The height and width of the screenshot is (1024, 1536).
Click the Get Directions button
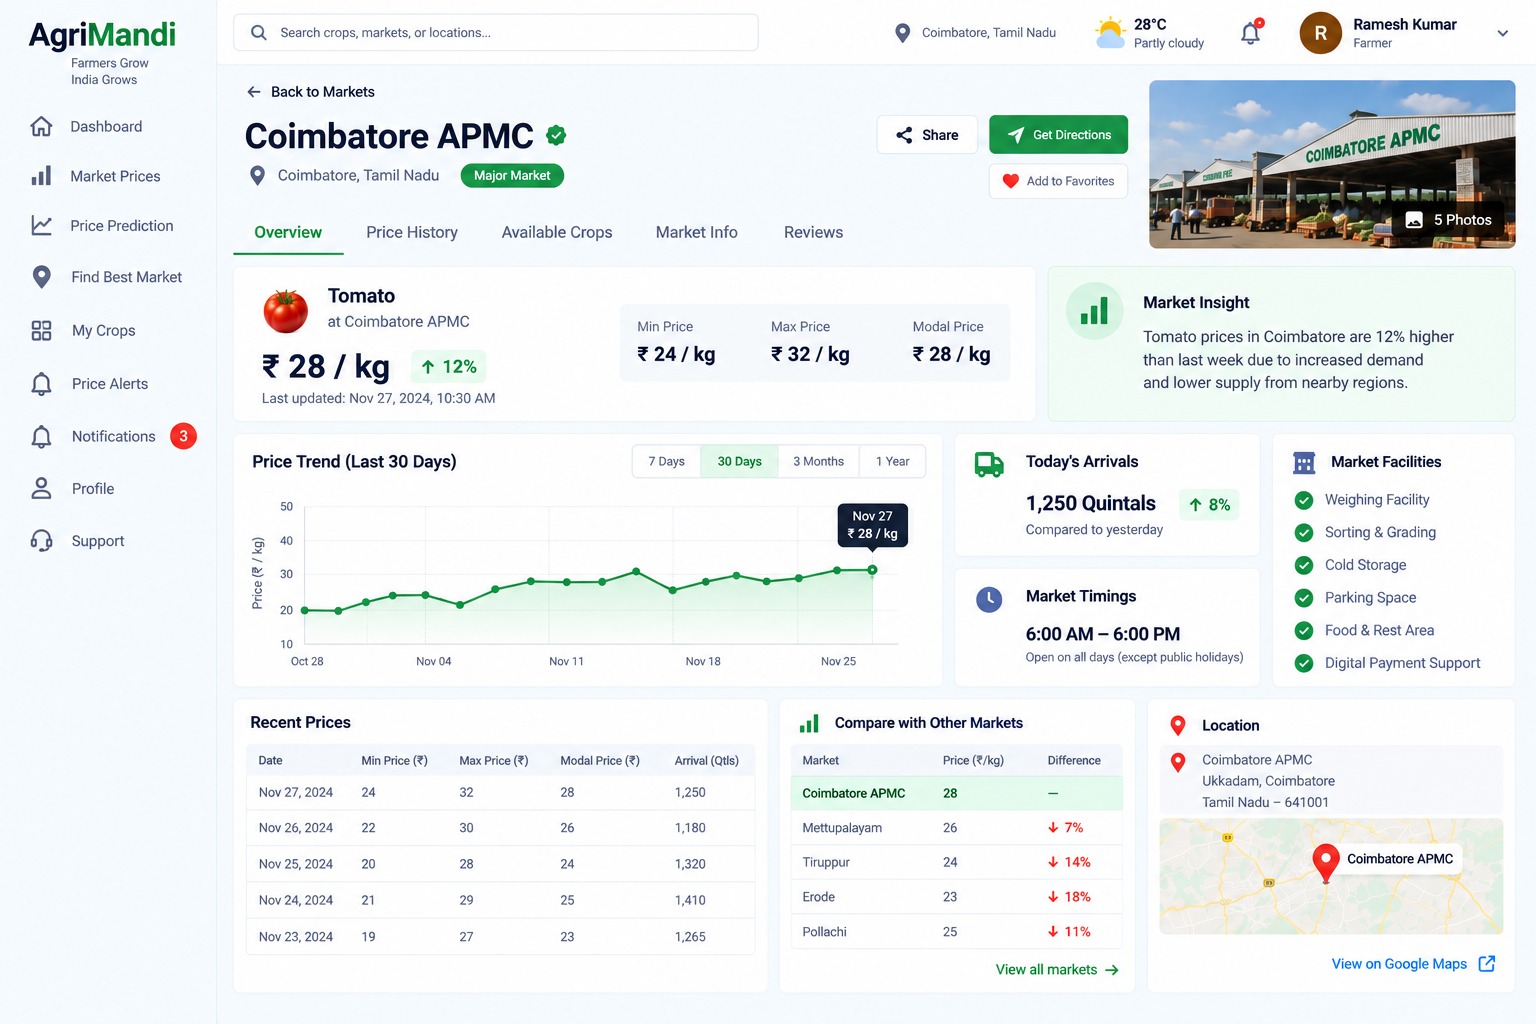[x=1058, y=135]
